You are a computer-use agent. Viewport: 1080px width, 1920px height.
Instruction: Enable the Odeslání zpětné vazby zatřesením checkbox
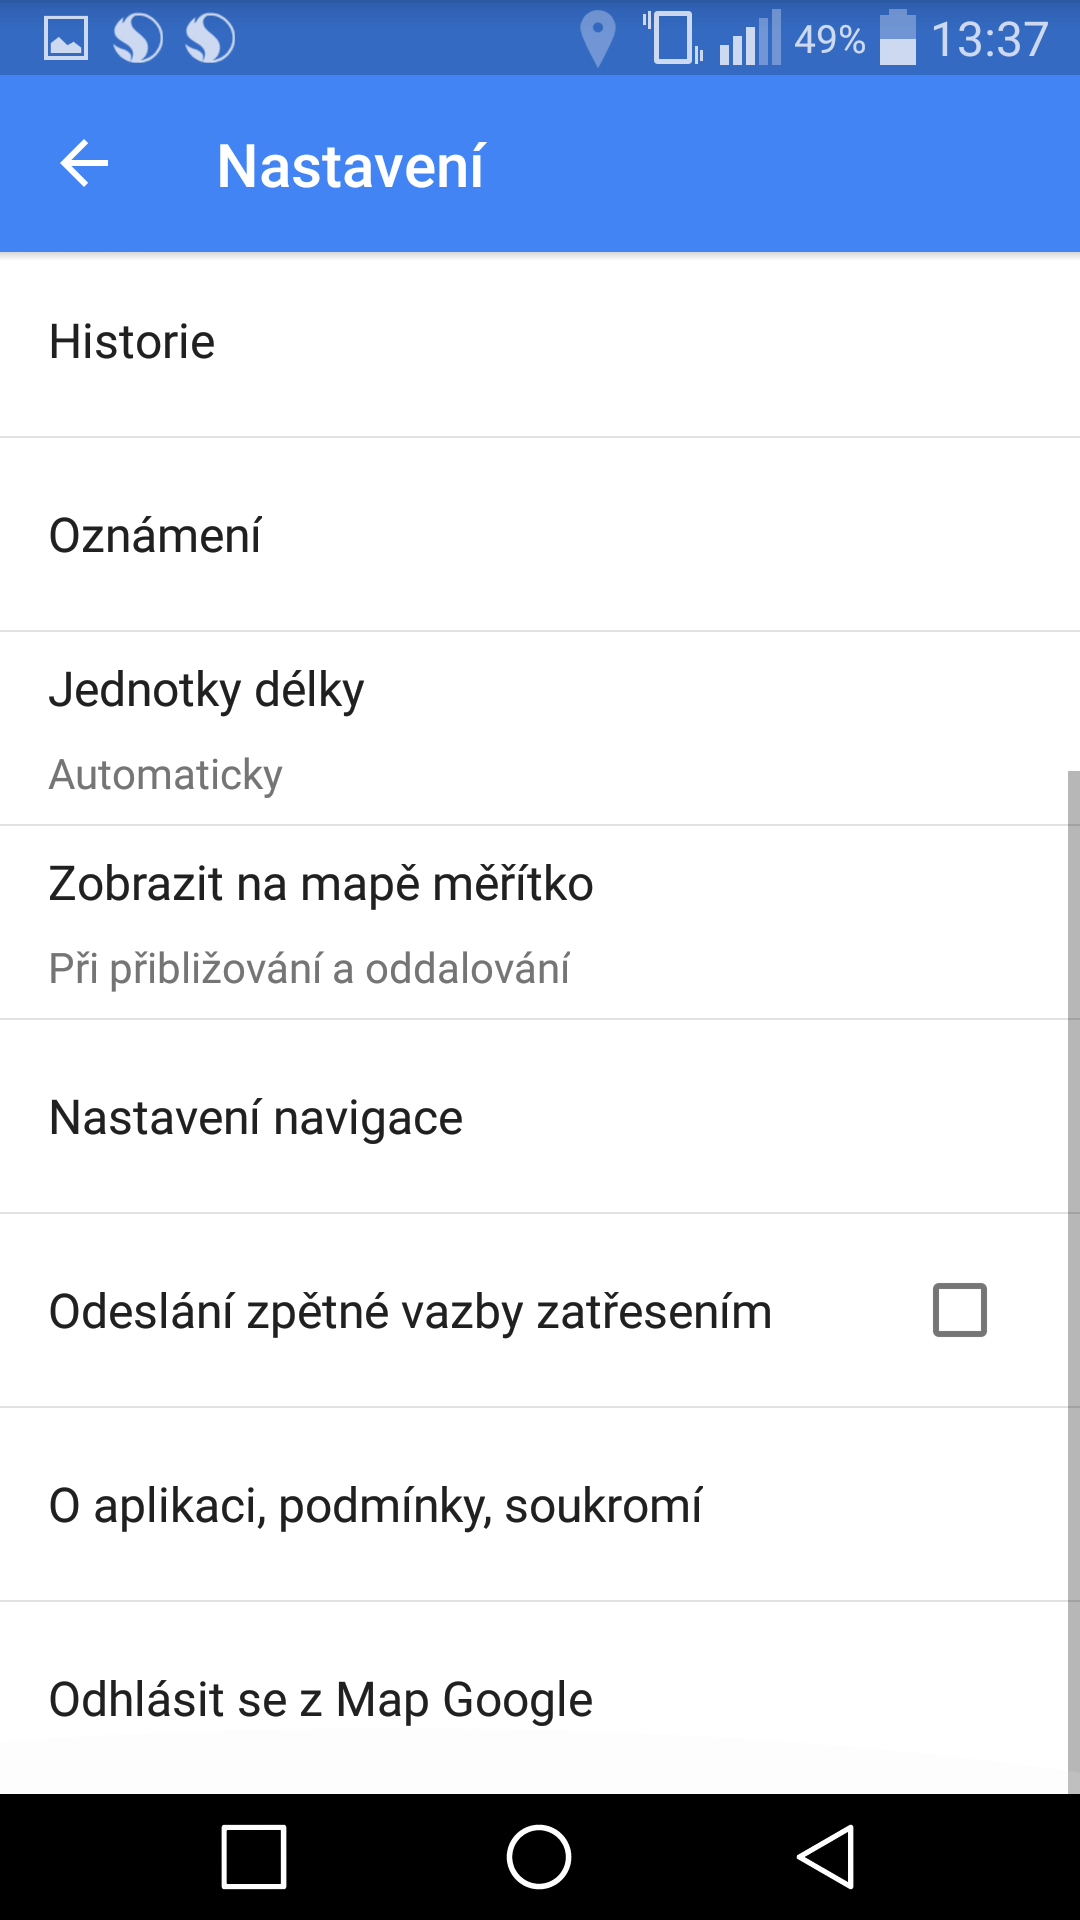[x=960, y=1310]
